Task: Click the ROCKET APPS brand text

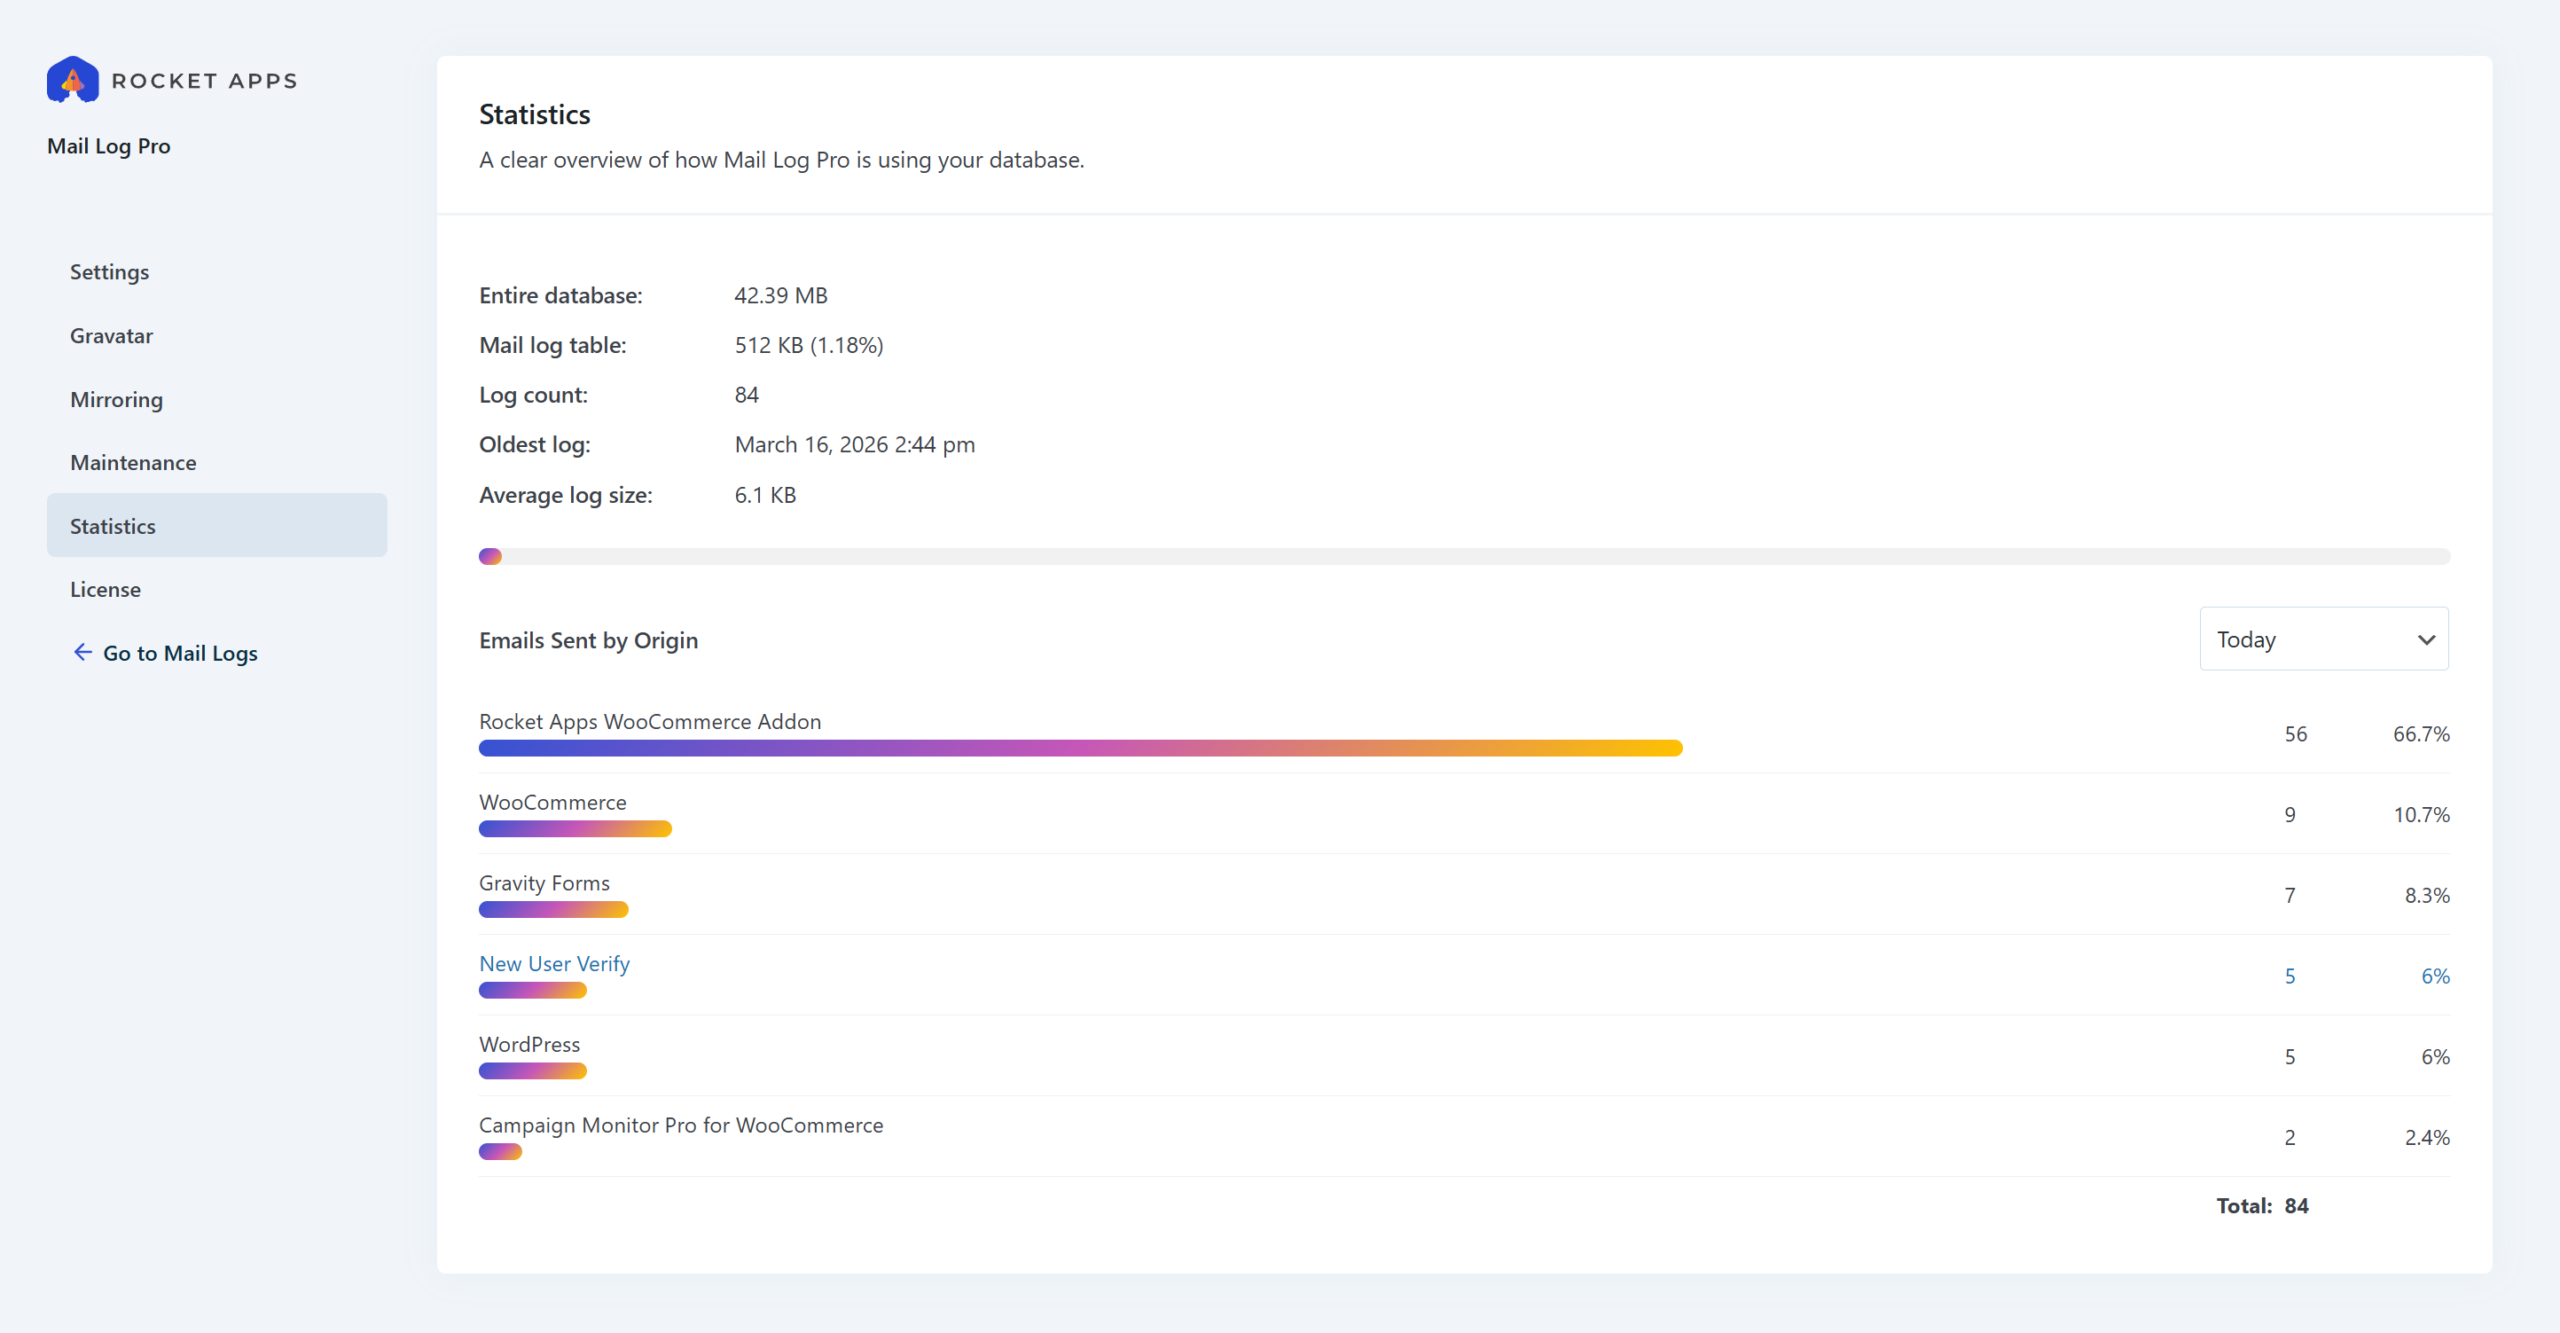Action: pos(204,80)
